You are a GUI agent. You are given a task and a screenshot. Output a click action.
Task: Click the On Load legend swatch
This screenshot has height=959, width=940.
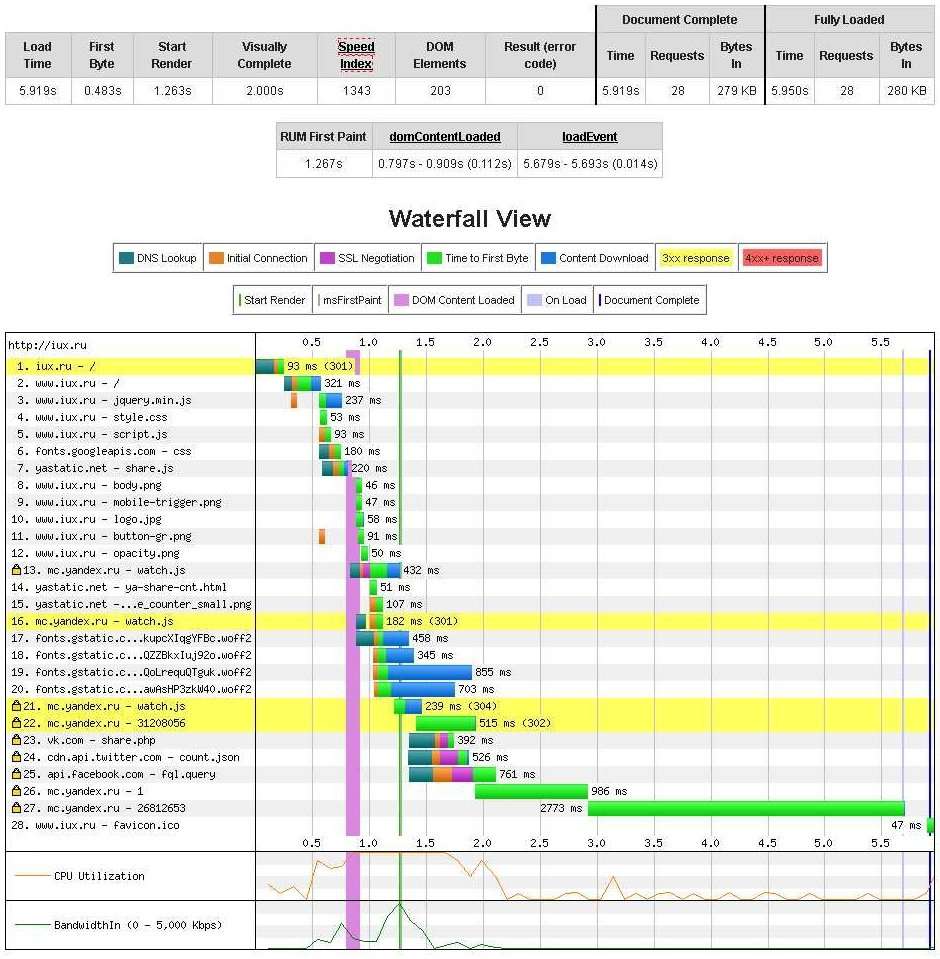pos(535,300)
